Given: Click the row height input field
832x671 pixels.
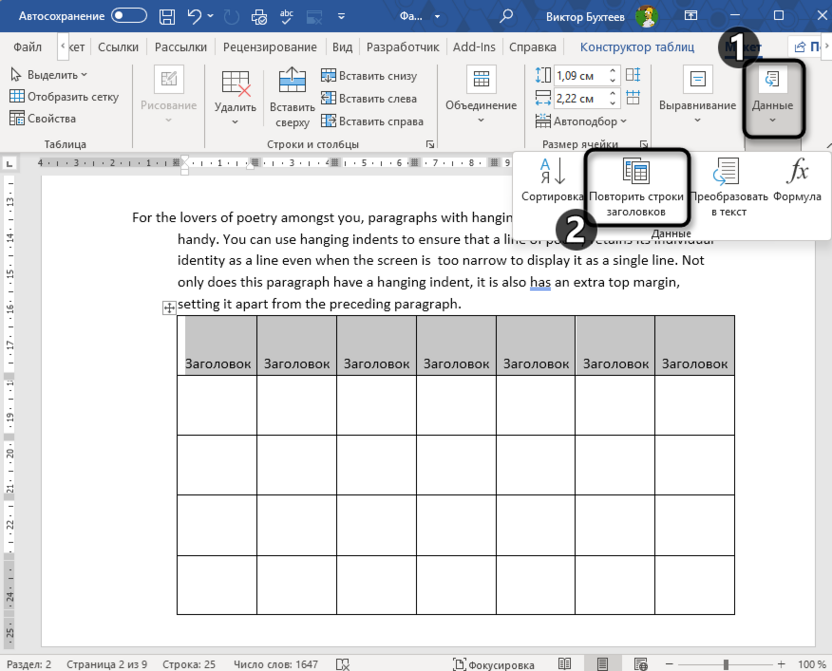Looking at the screenshot, I should point(580,75).
